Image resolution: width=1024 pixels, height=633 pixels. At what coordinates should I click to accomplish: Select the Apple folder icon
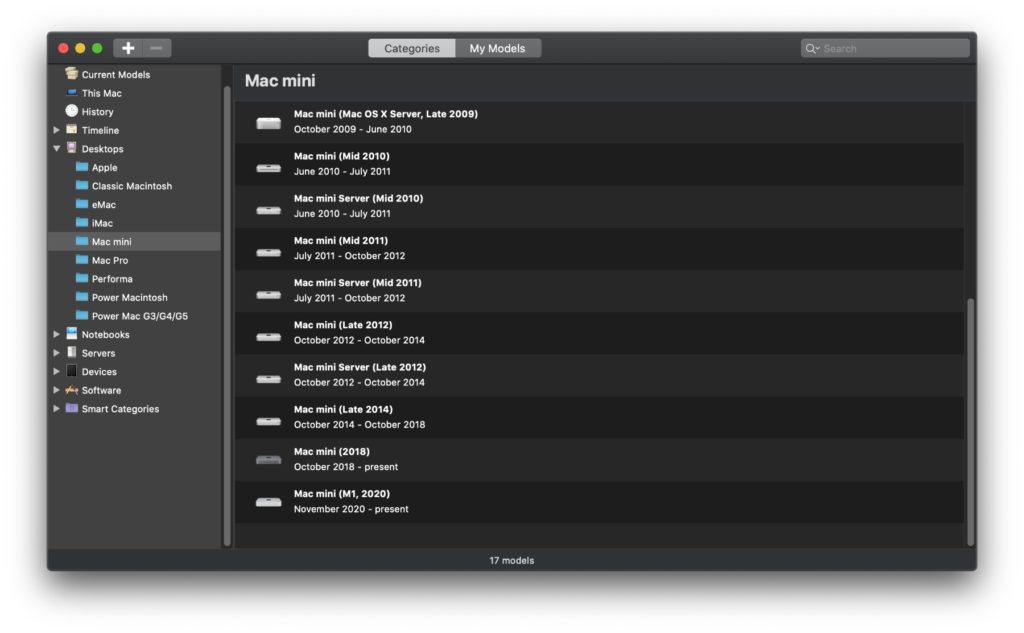[x=82, y=167]
